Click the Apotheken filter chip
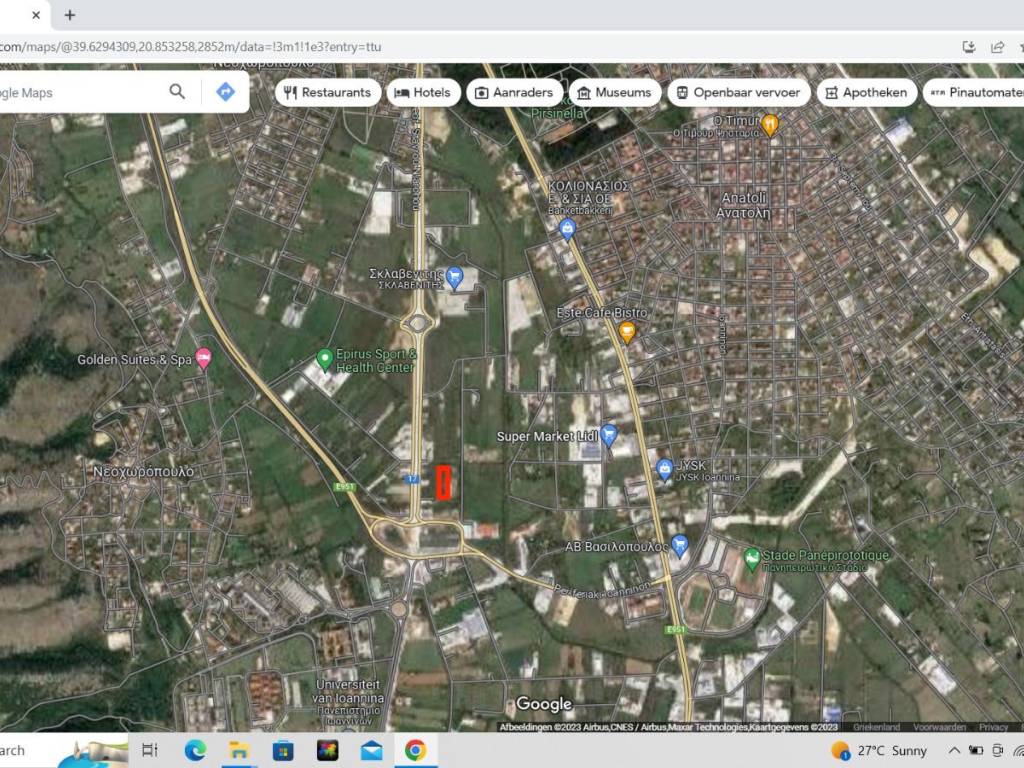Viewport: 1024px width, 768px height. [x=866, y=92]
